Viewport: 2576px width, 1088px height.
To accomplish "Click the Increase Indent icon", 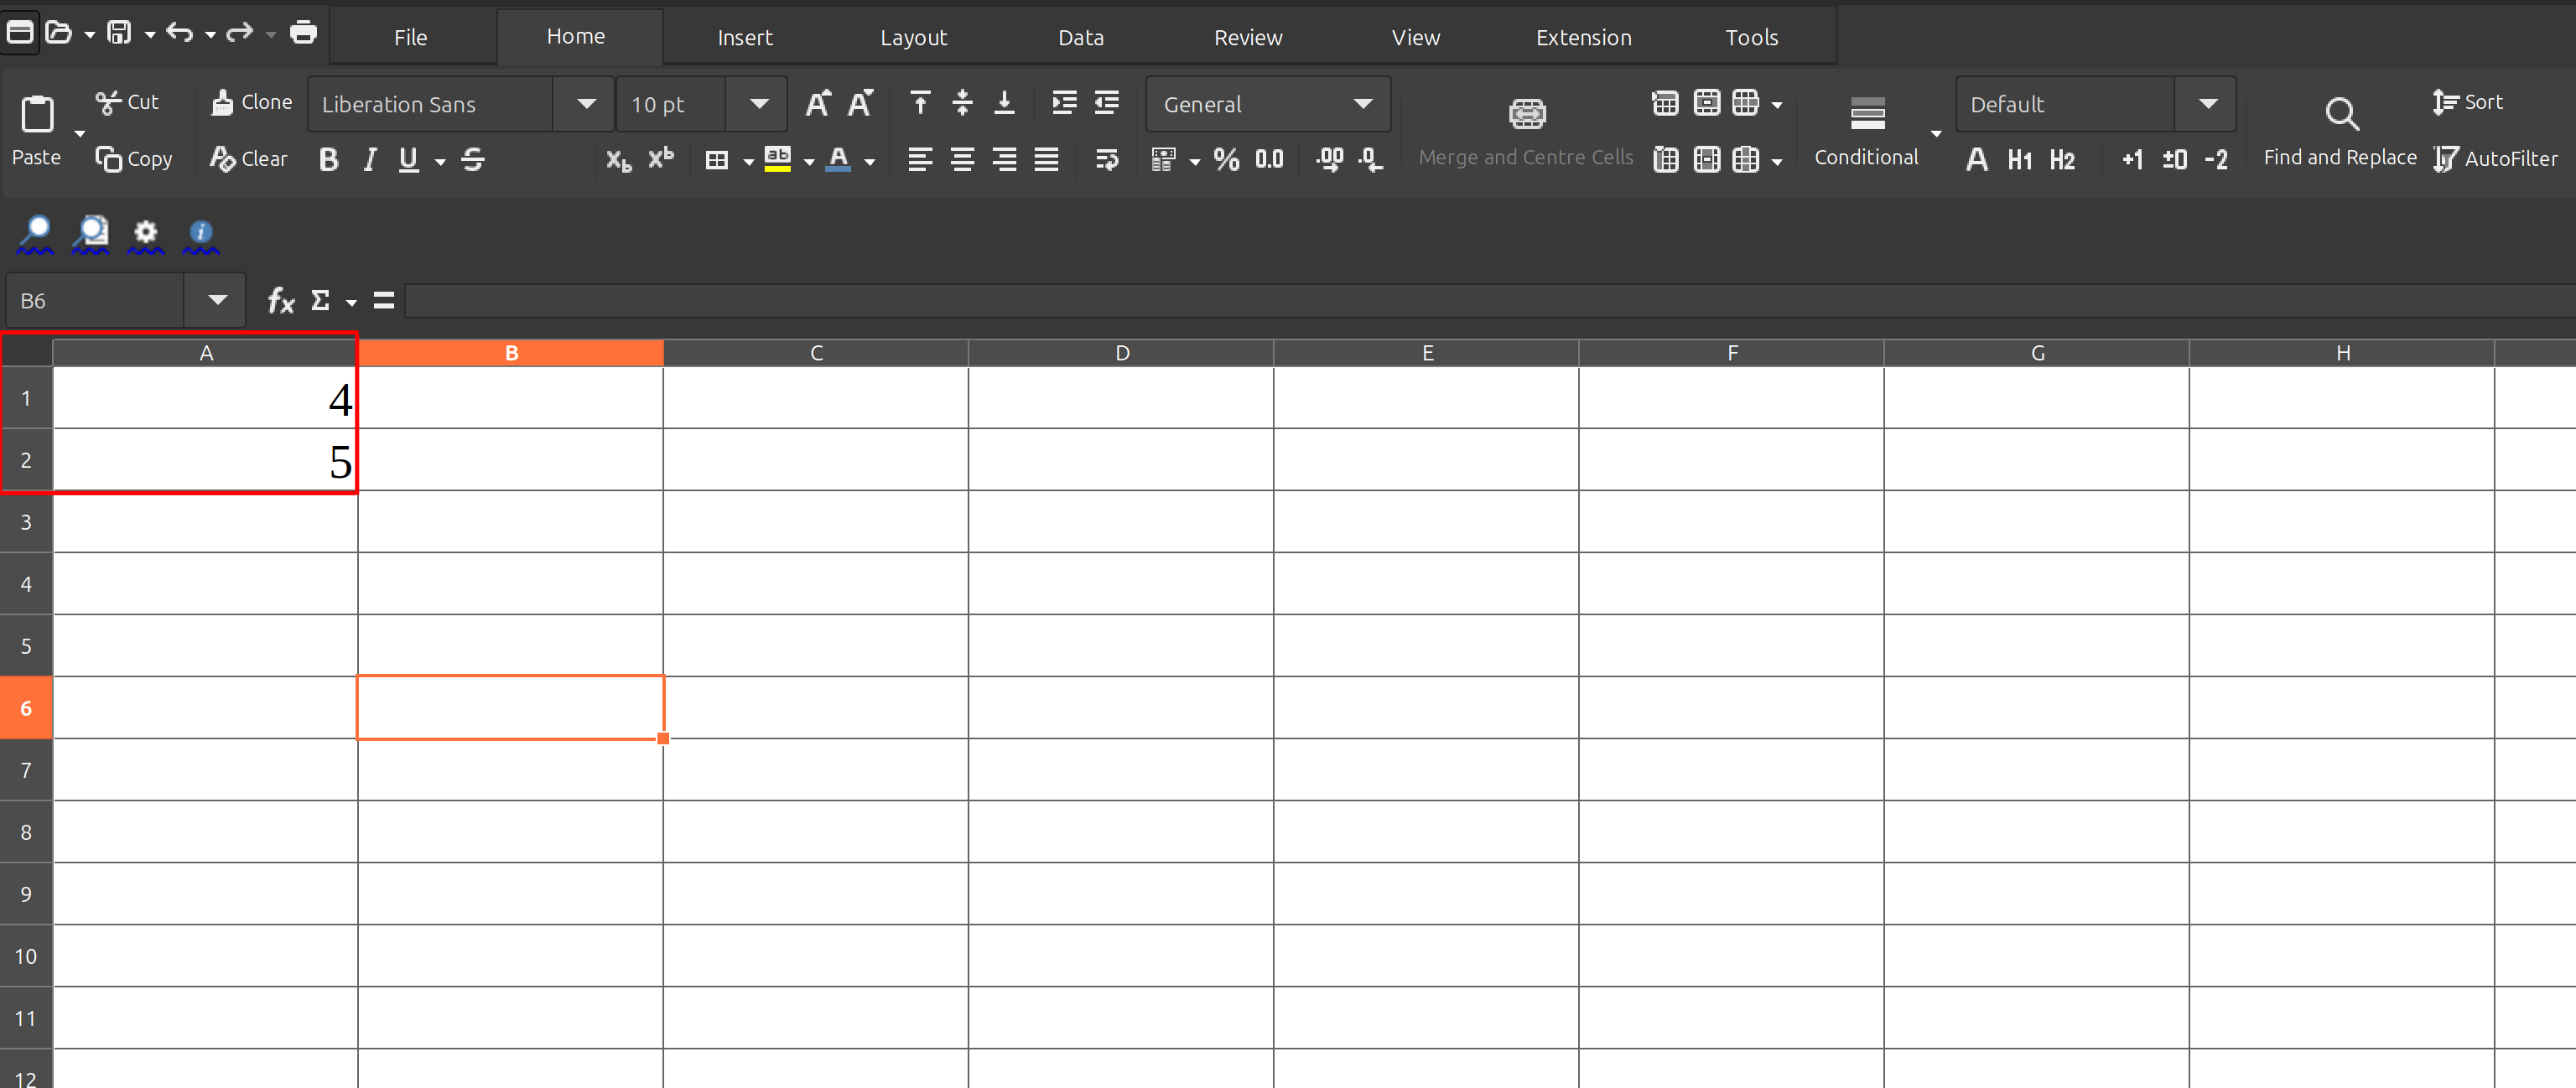I will pyautogui.click(x=1064, y=102).
